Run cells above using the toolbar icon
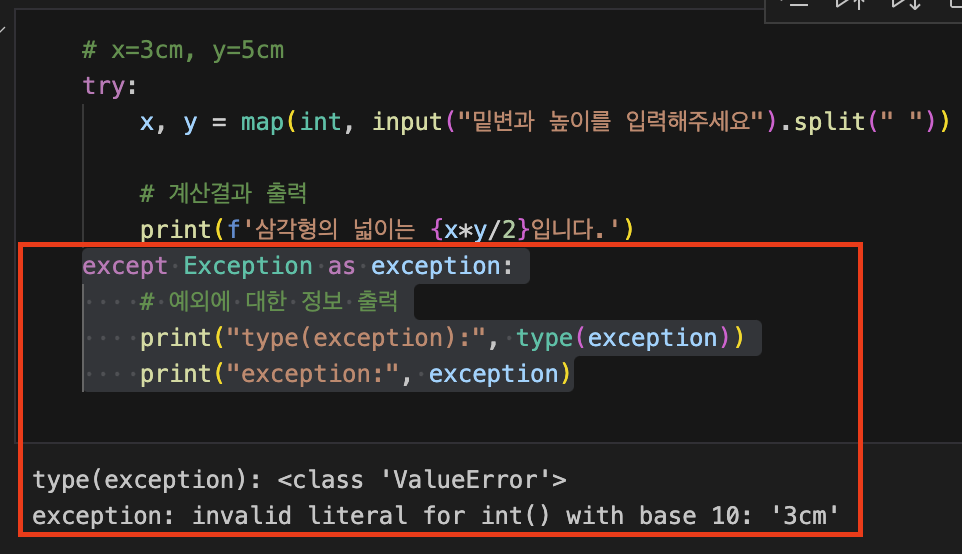Image resolution: width=962 pixels, height=554 pixels. [x=850, y=5]
